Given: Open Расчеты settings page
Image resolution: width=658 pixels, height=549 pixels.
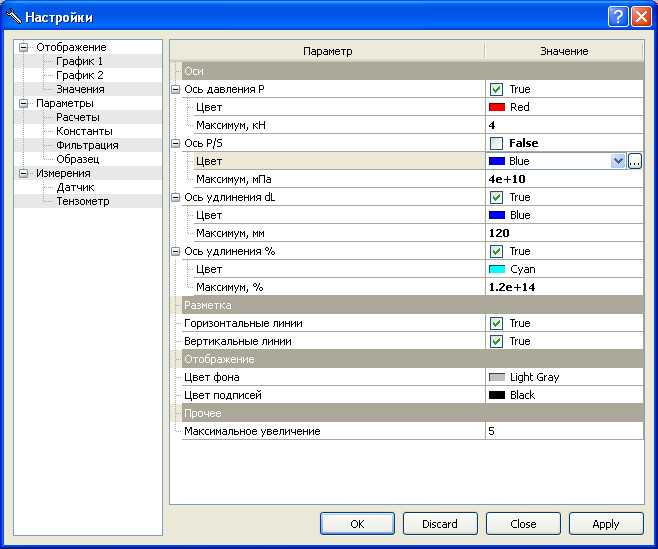Looking at the screenshot, I should click(78, 117).
